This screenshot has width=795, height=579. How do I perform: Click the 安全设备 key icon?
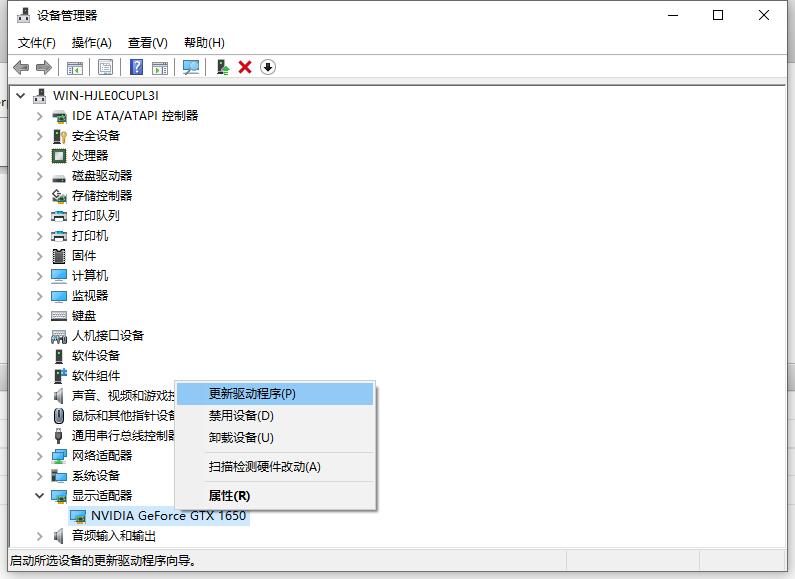[x=59, y=136]
